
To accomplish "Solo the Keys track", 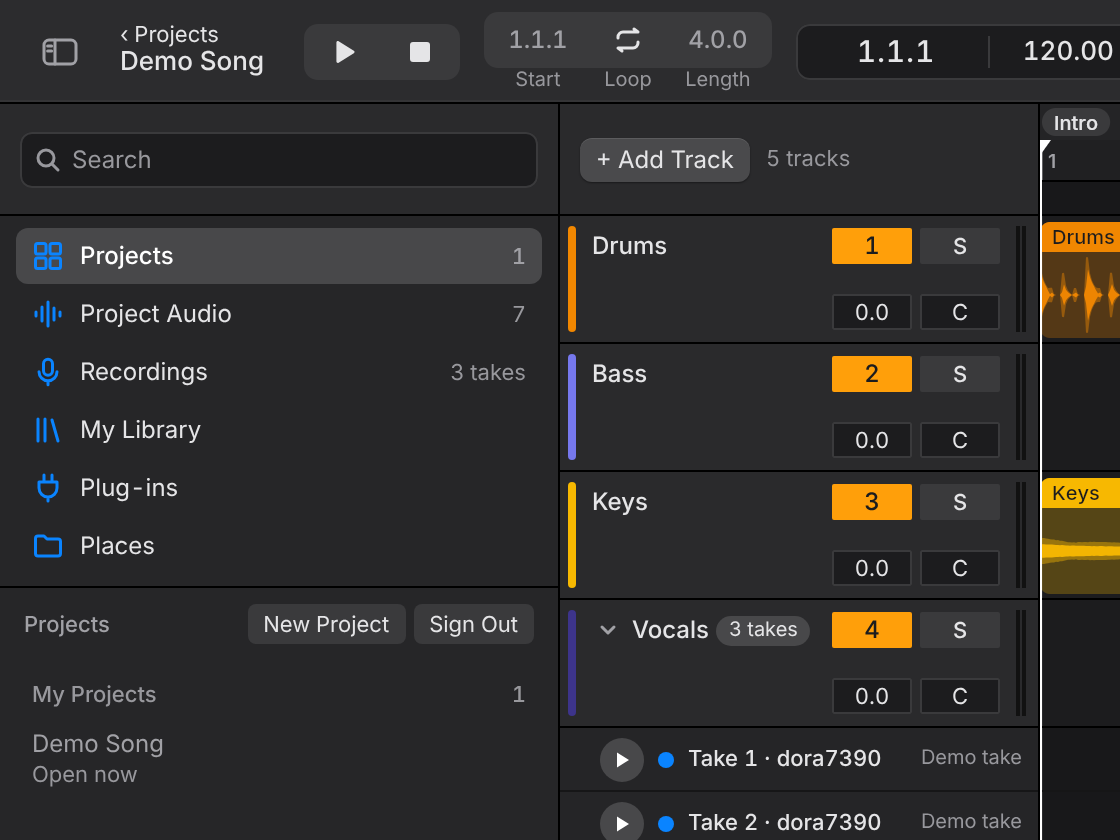I will click(959, 501).
